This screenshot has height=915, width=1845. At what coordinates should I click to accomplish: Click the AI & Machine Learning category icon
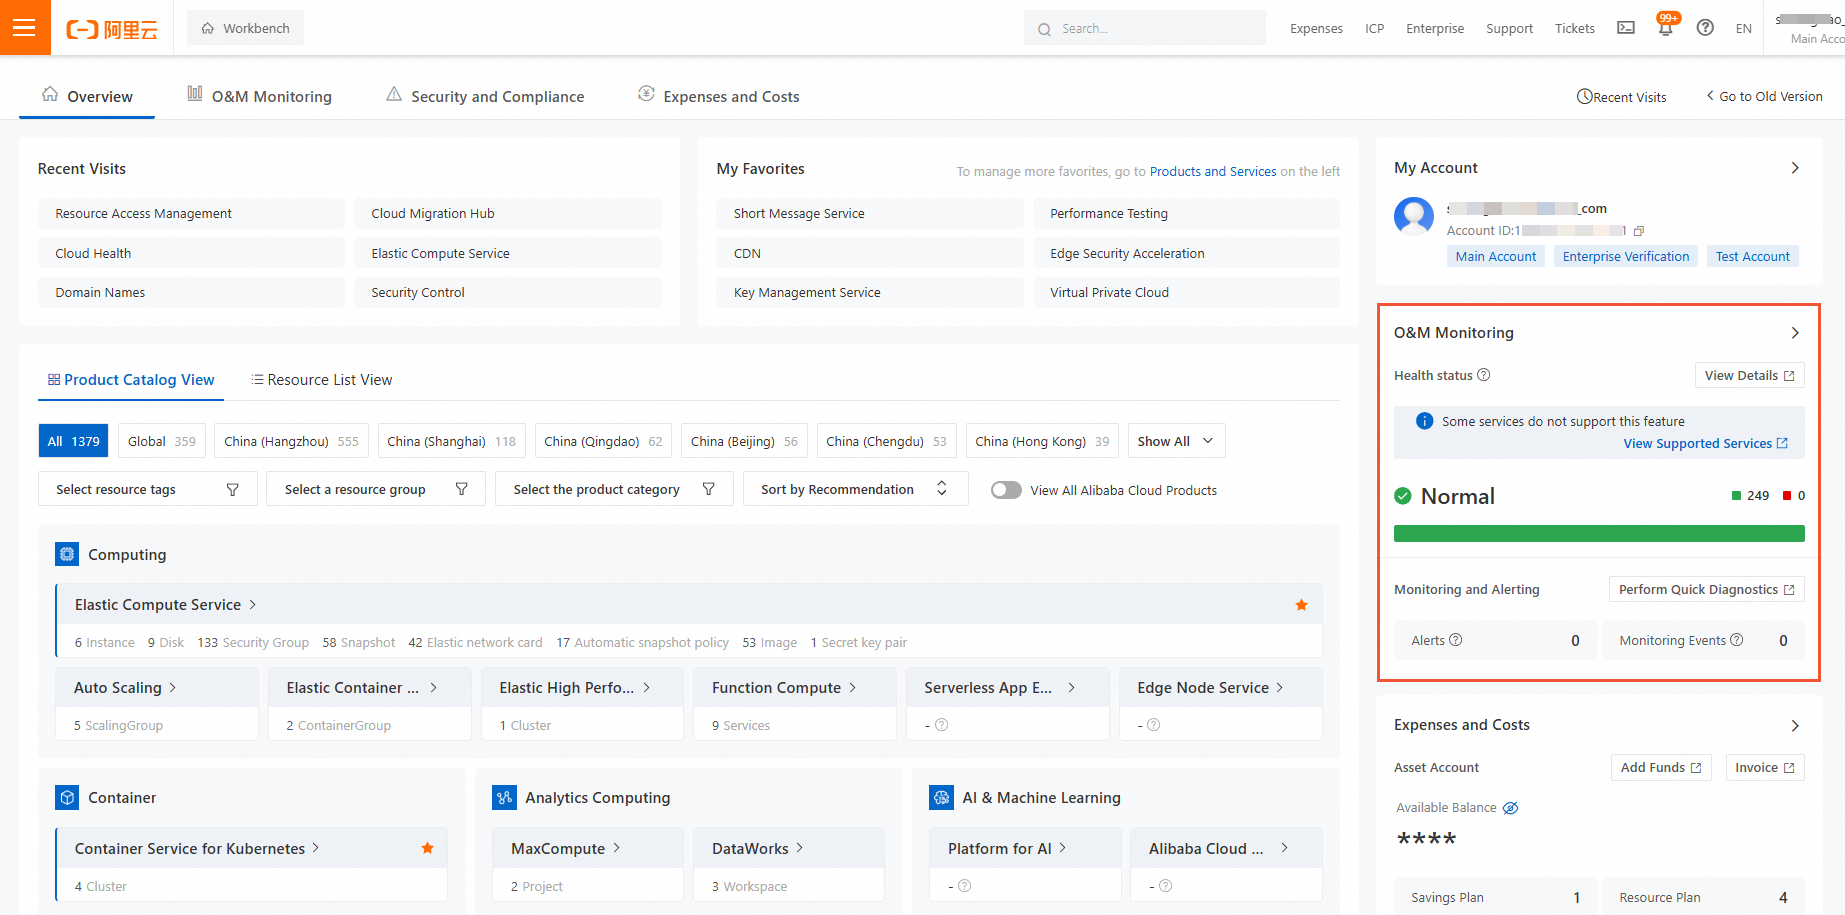[x=941, y=797]
